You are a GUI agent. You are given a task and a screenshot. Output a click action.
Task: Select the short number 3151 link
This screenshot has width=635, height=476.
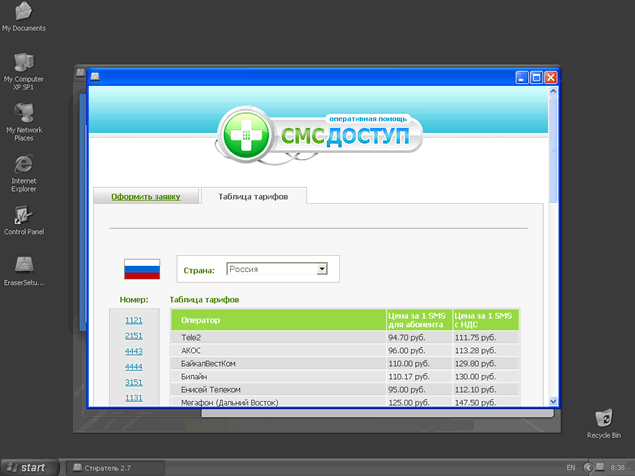click(133, 382)
